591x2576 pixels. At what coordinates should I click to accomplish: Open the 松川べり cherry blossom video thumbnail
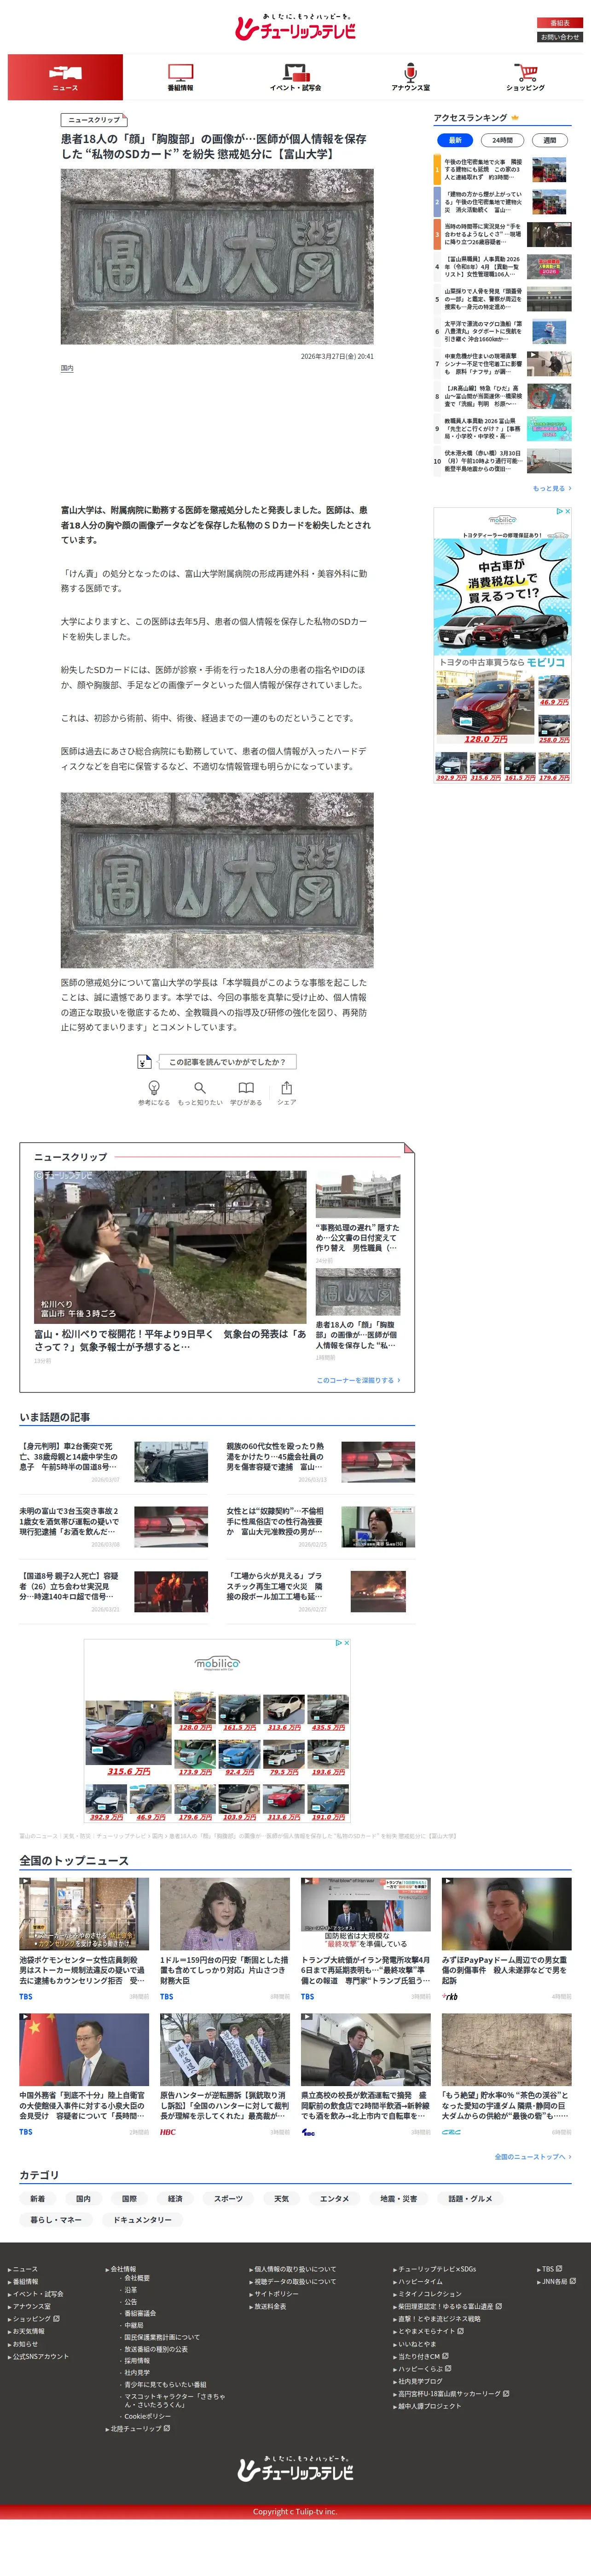click(x=170, y=1247)
